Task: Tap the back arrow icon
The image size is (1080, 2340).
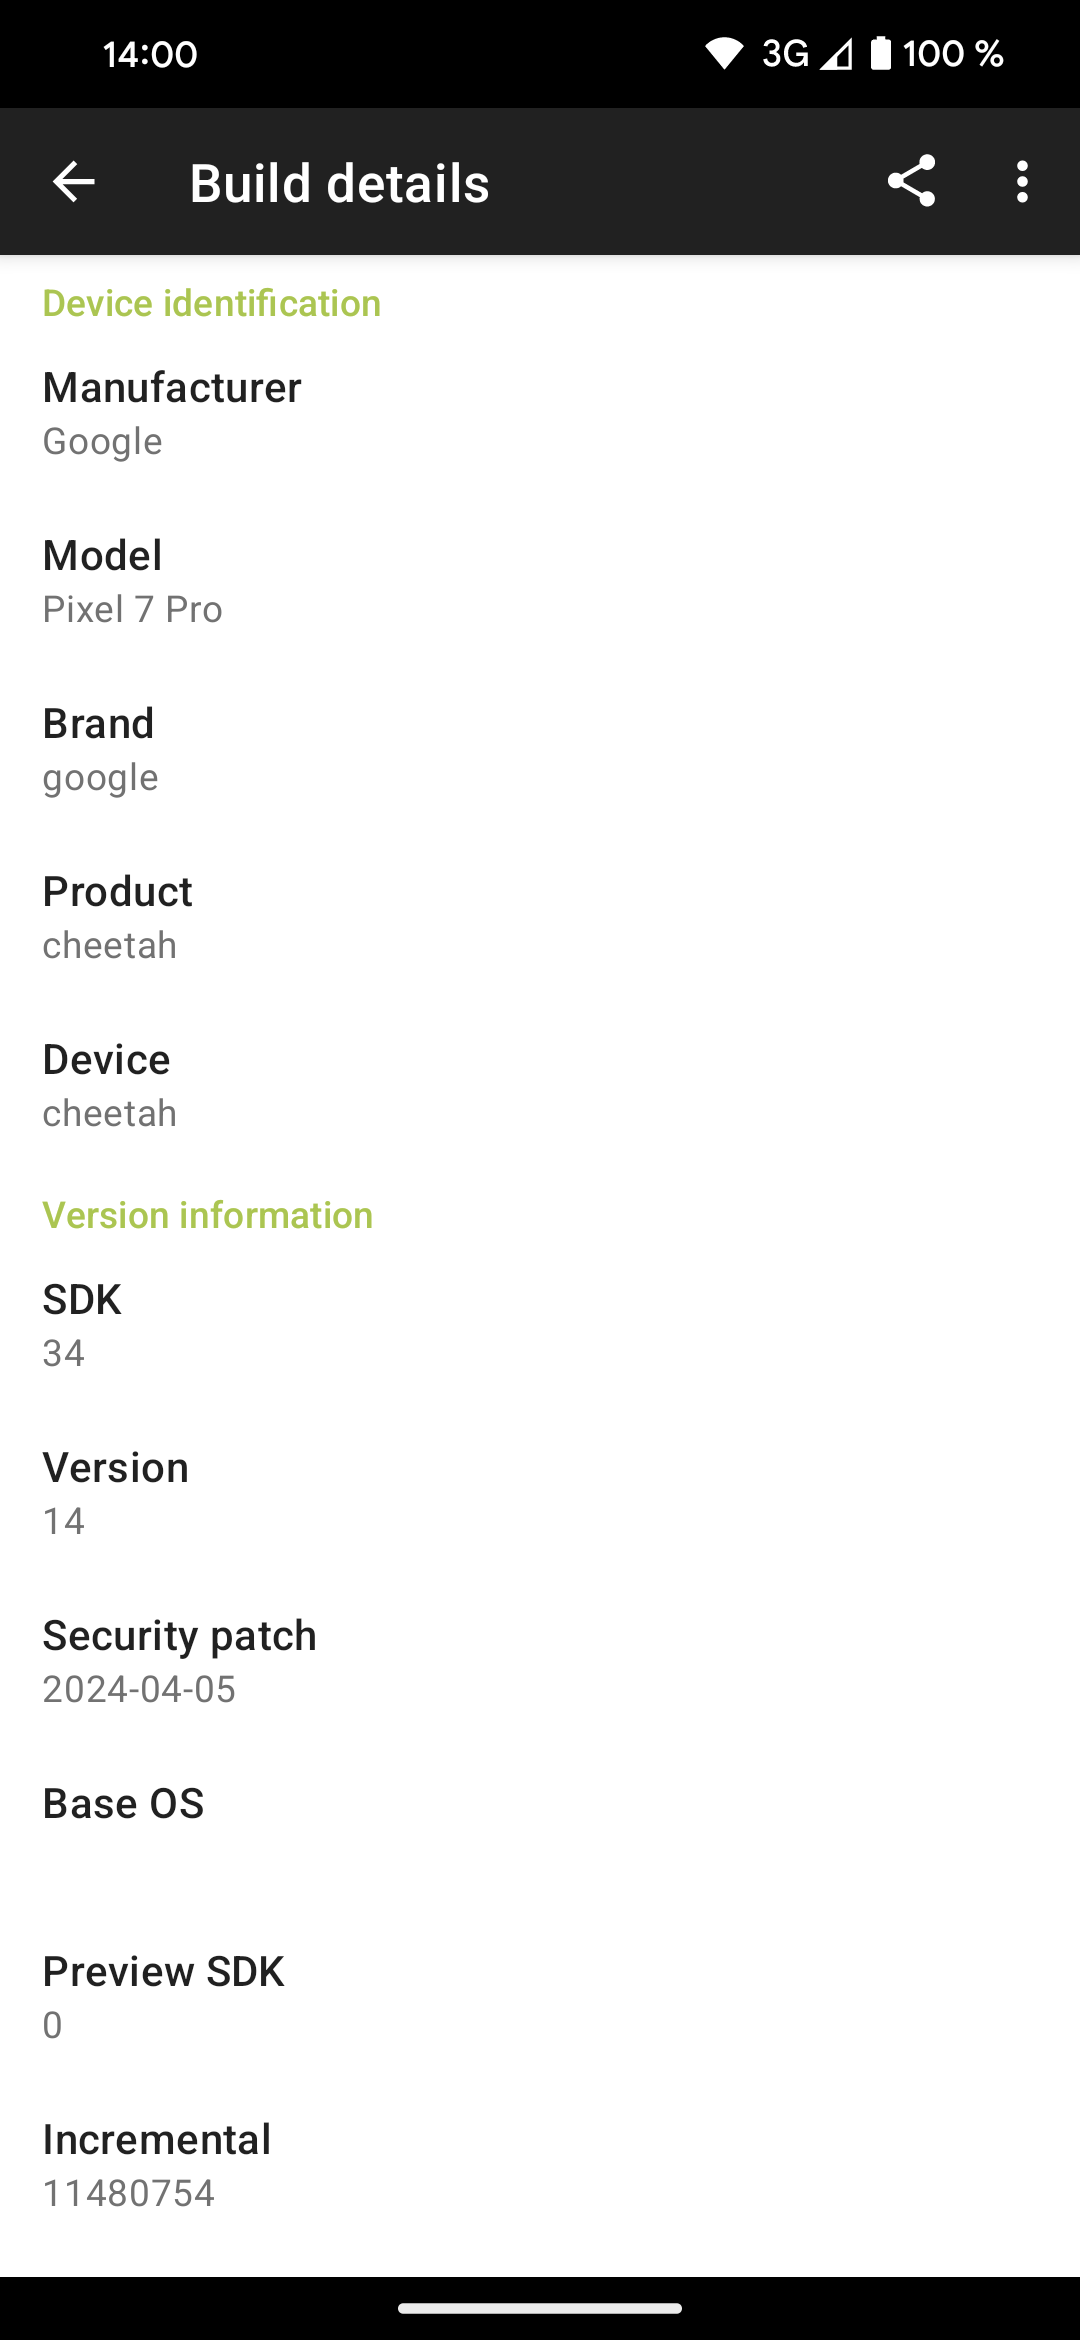Action: click(73, 182)
